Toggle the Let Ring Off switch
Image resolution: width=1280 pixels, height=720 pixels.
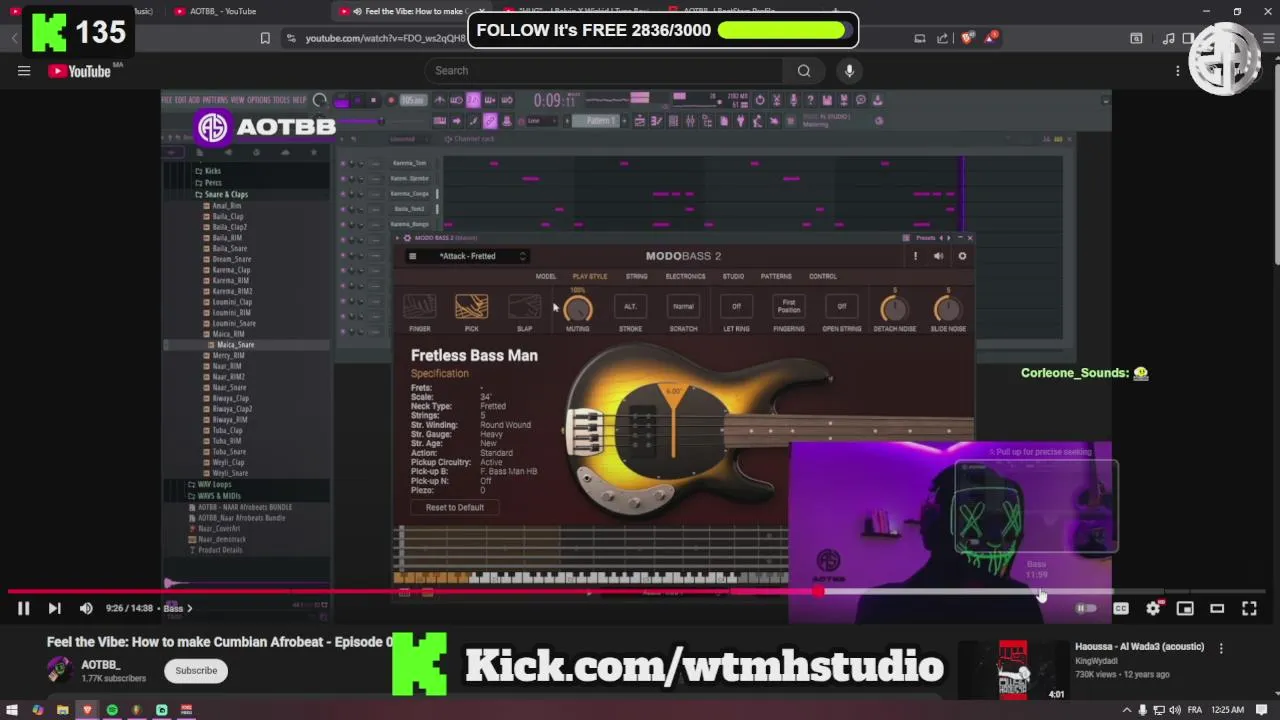(736, 307)
